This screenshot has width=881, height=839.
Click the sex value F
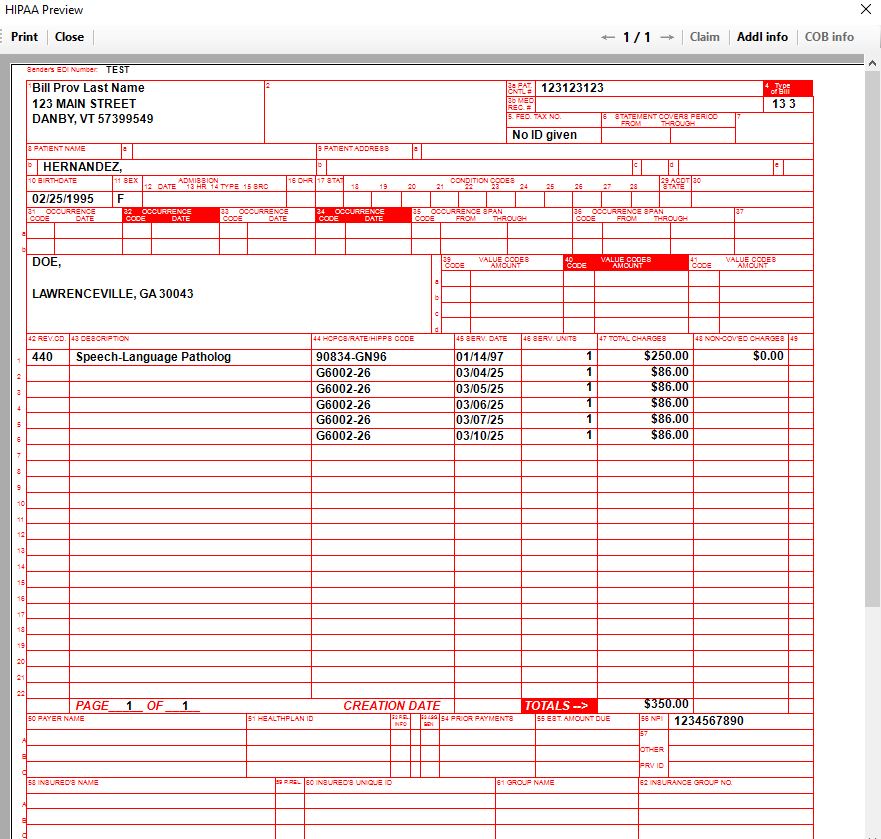pyautogui.click(x=120, y=199)
